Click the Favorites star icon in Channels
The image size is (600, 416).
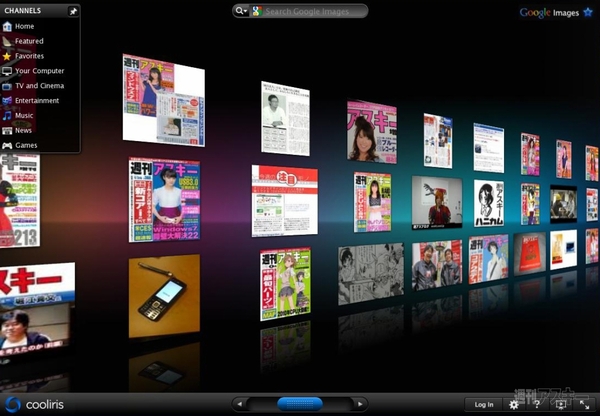[7, 56]
